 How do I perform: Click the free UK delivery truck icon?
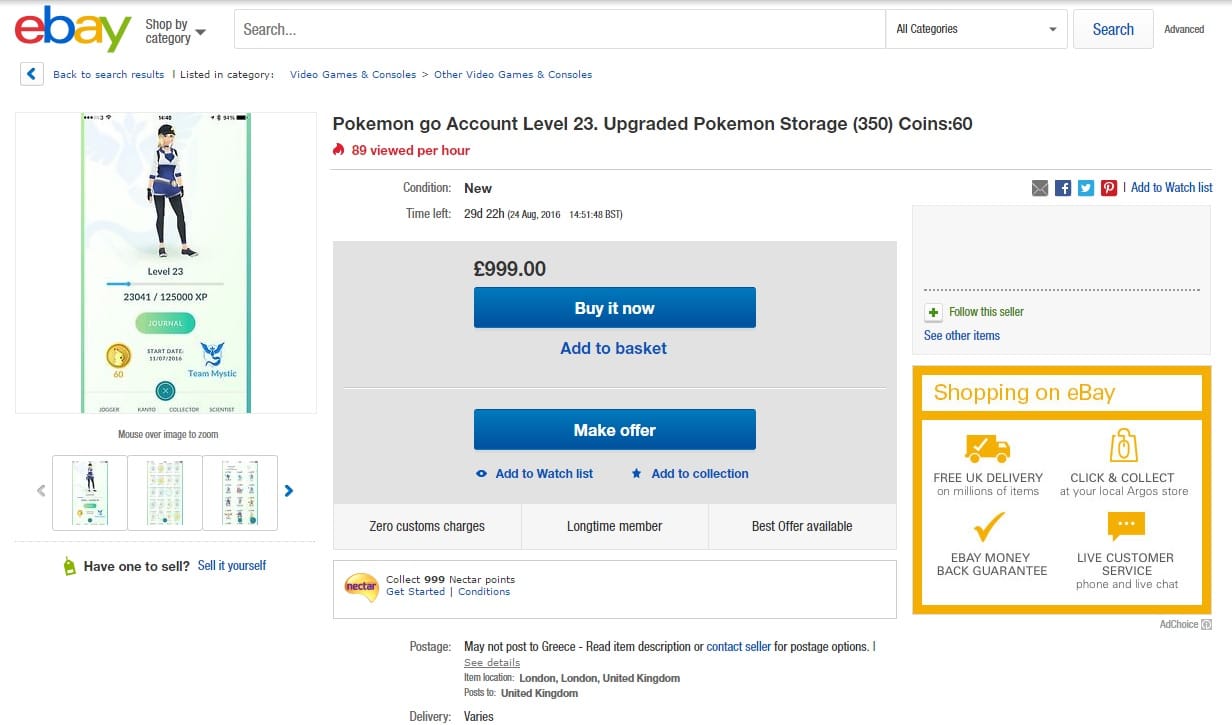click(x=987, y=447)
